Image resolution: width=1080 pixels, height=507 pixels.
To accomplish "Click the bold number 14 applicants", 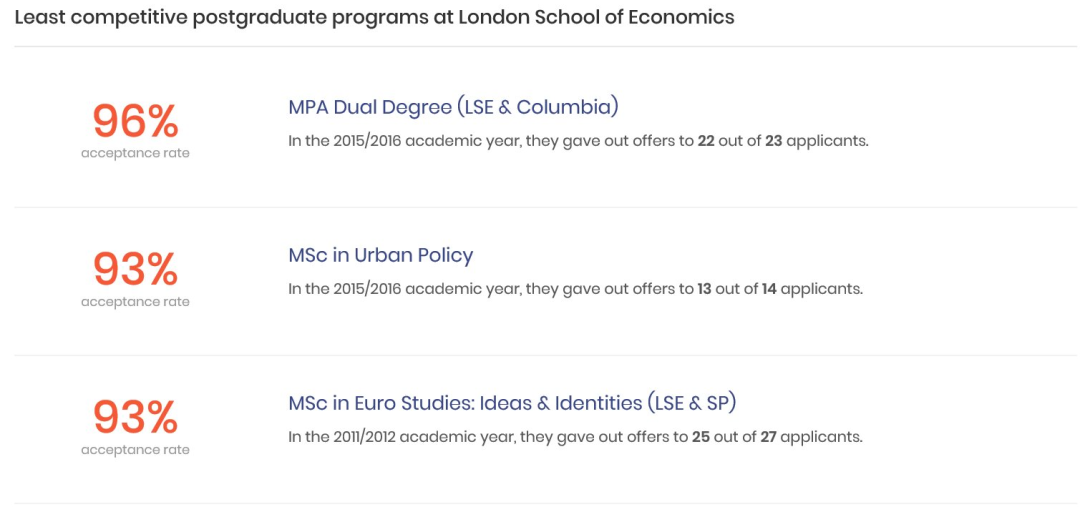I will (x=769, y=289).
